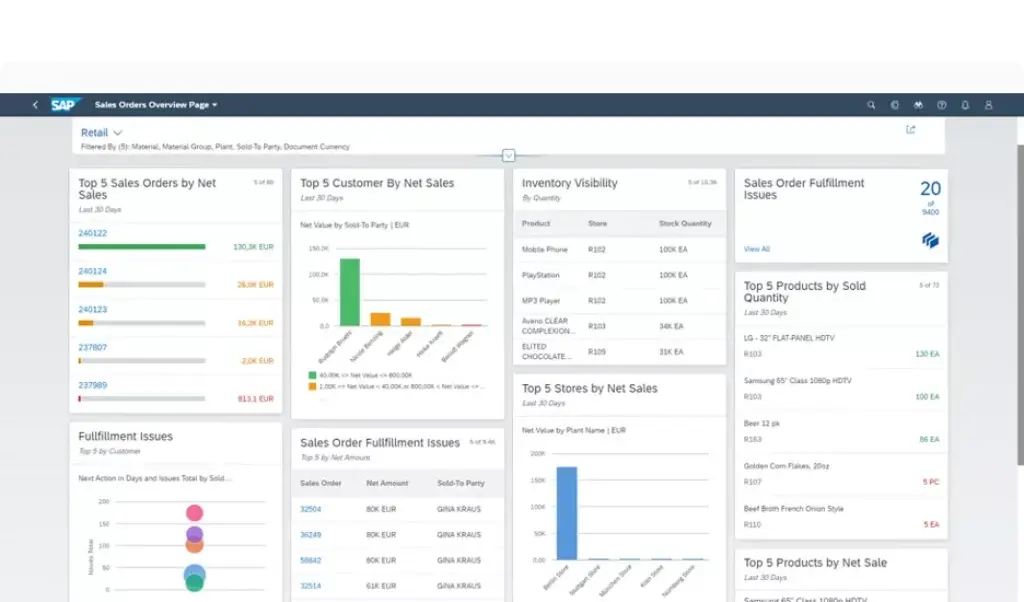Open help via the question mark icon

click(x=942, y=104)
